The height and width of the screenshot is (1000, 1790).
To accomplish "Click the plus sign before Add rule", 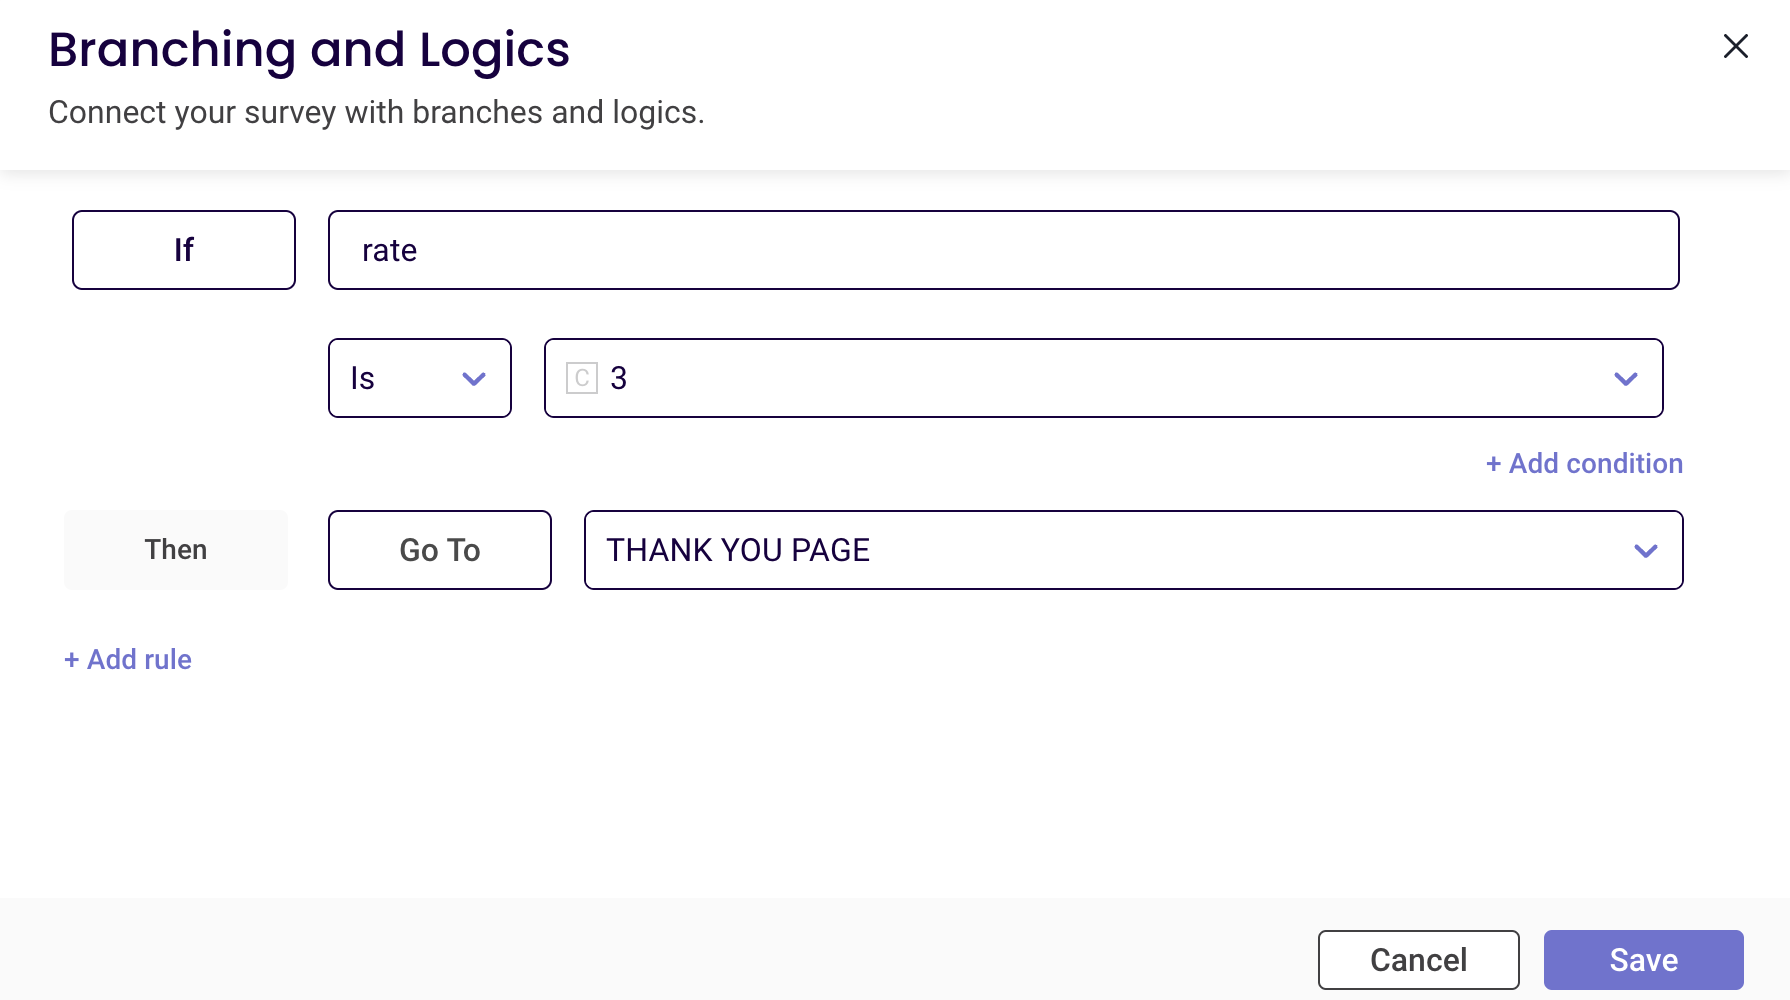I will [x=71, y=660].
